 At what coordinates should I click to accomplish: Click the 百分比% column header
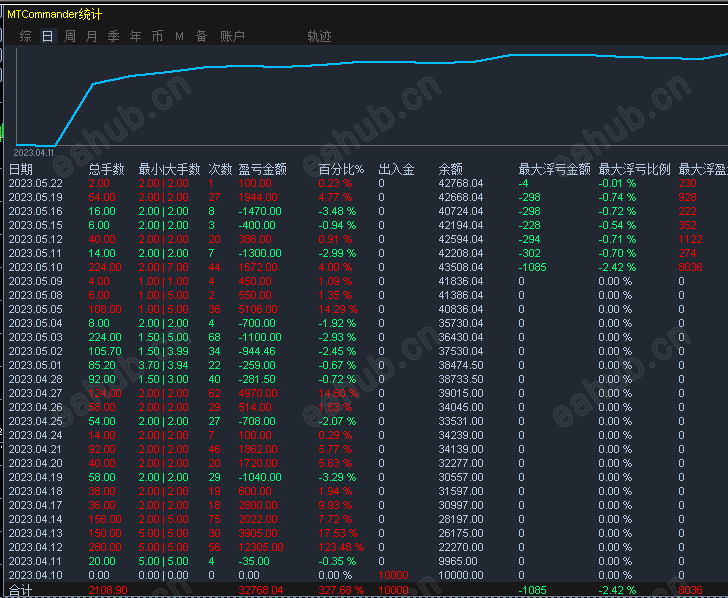341,169
